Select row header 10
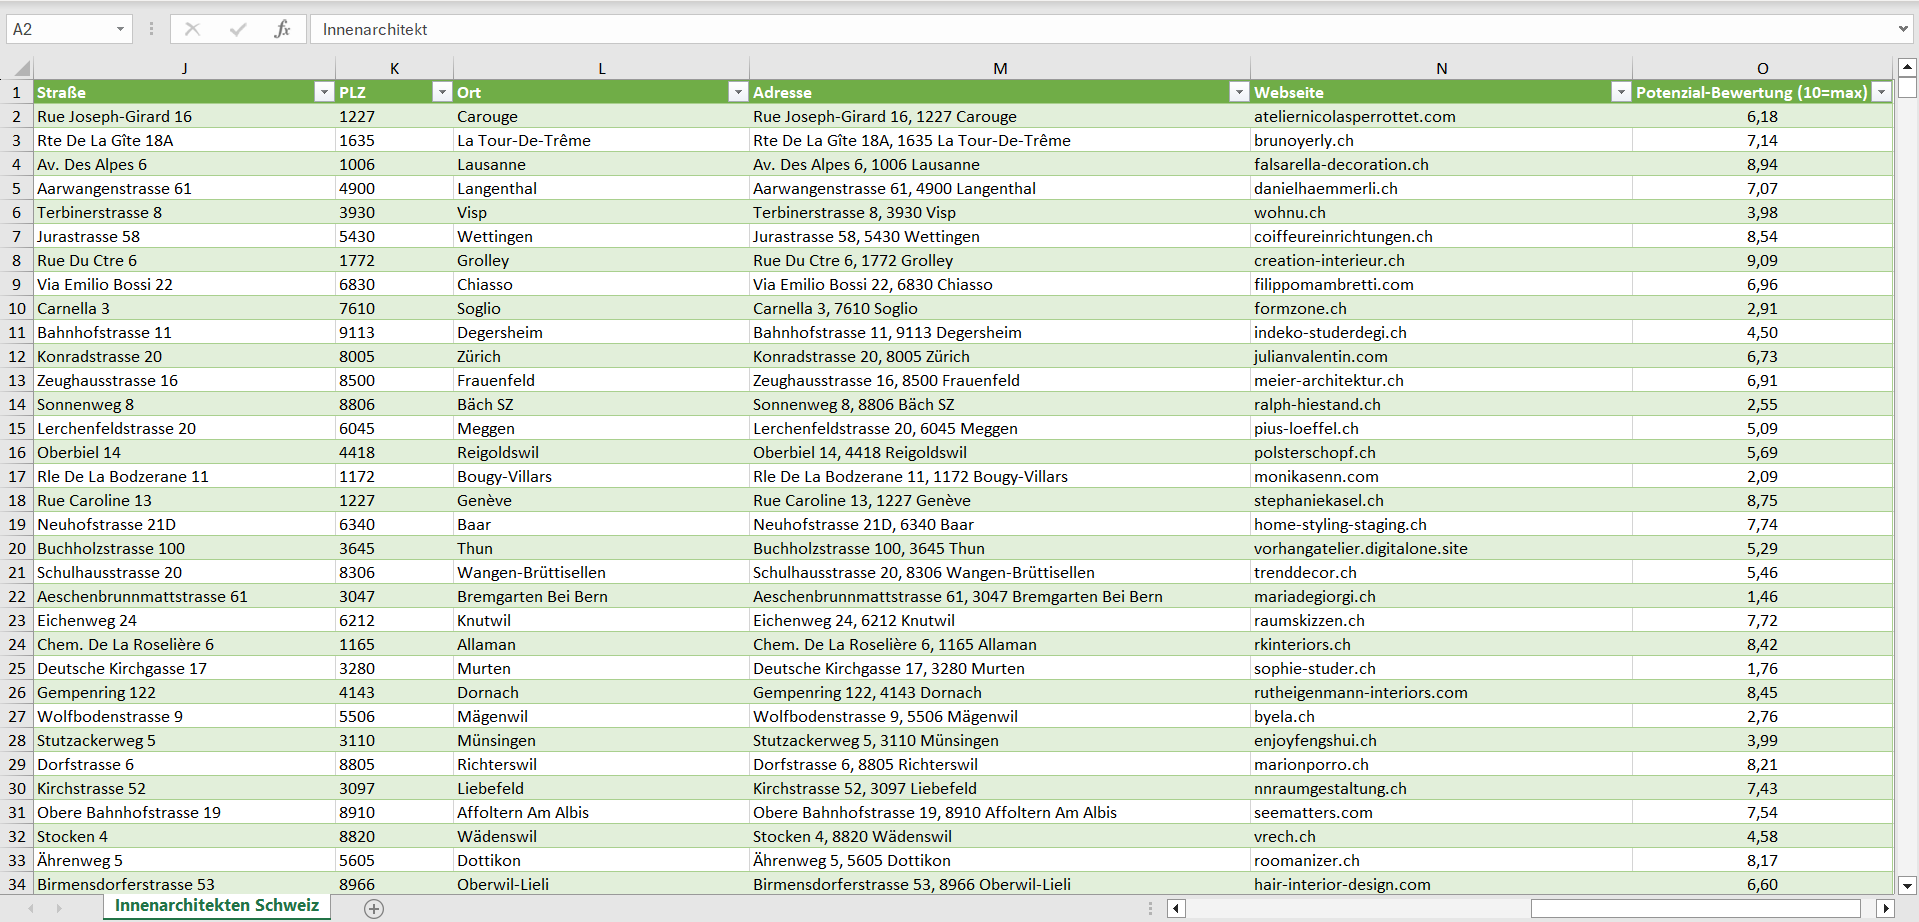Viewport: 1919px width, 922px height. [17, 308]
